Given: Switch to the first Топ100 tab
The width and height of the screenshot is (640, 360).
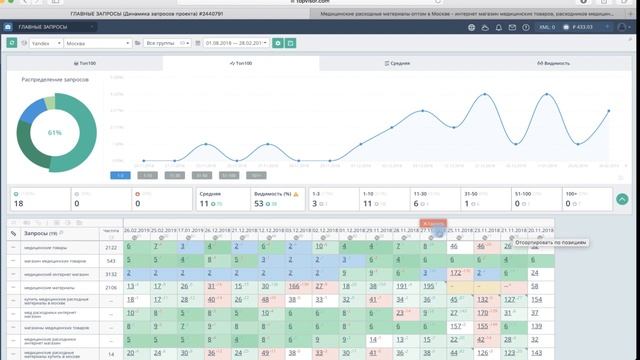Looking at the screenshot, I should tap(85, 63).
